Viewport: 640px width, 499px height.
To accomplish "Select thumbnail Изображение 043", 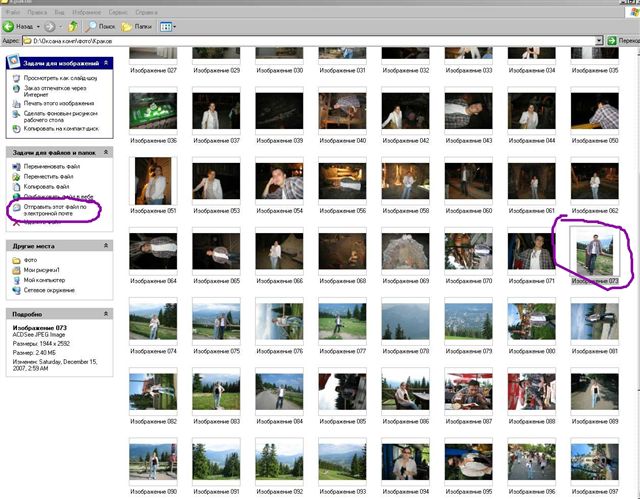I will (x=469, y=111).
